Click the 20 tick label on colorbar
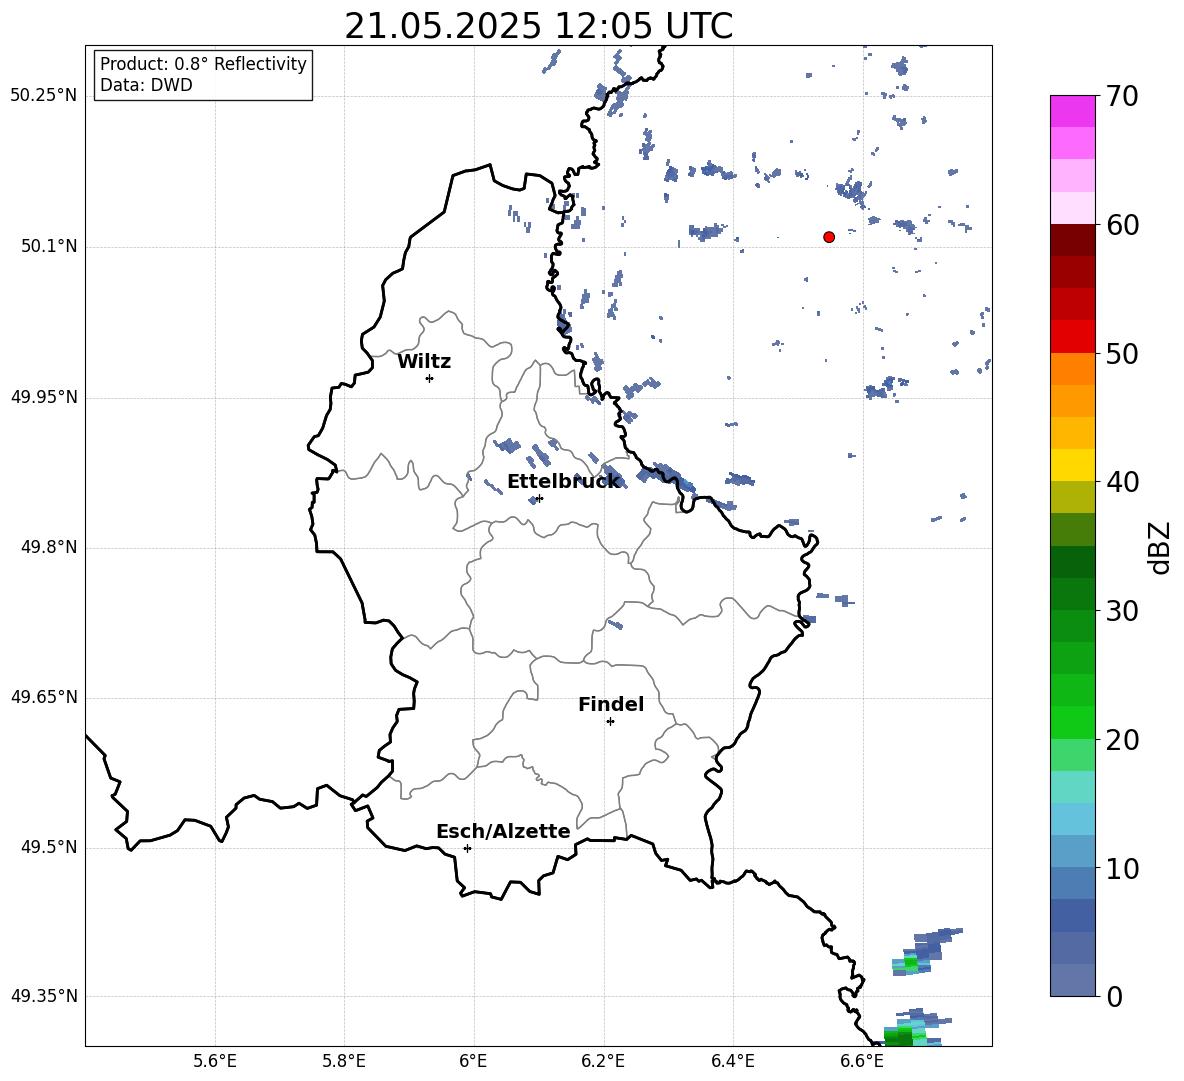The image size is (1184, 1081). click(1122, 740)
